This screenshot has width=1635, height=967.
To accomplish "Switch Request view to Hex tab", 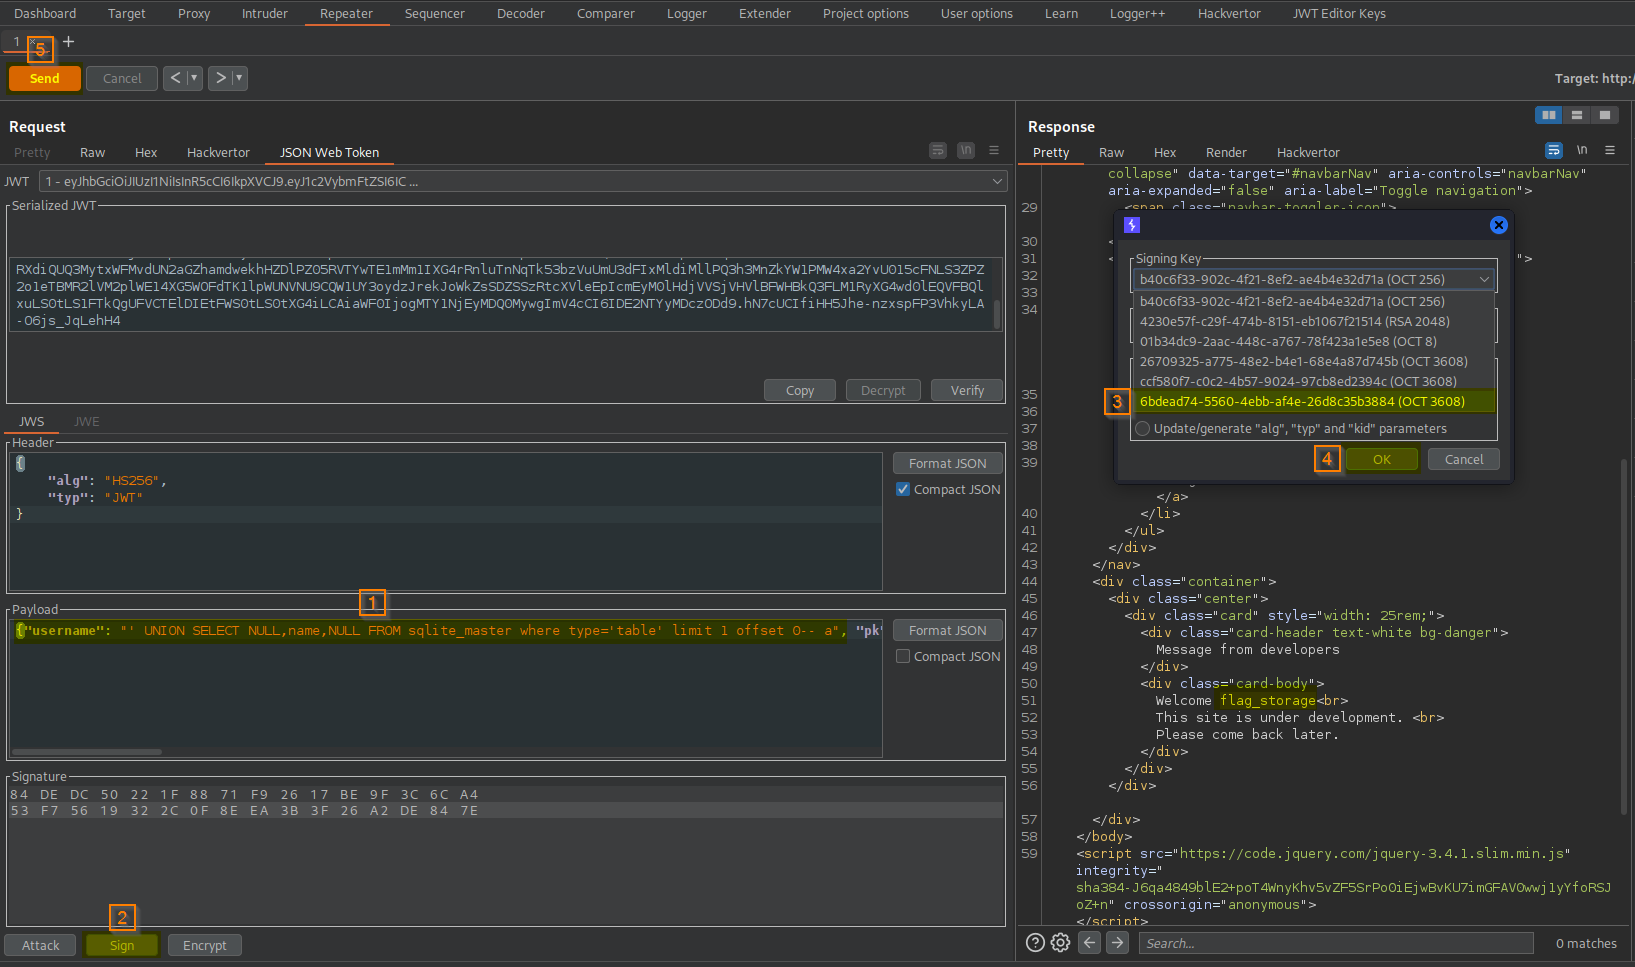I will tap(146, 152).
